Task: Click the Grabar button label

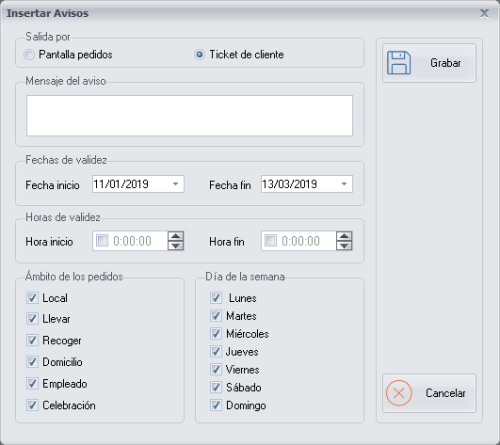Action: [x=445, y=63]
